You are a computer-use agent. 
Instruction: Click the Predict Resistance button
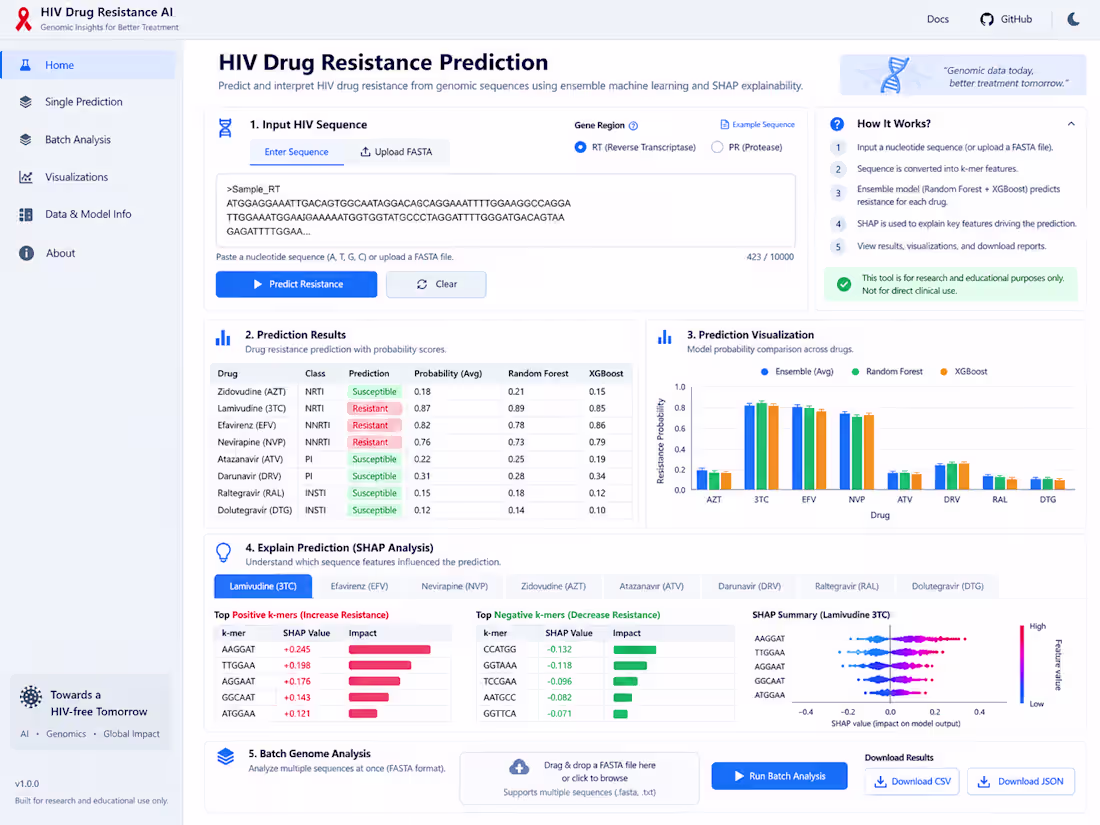(297, 284)
